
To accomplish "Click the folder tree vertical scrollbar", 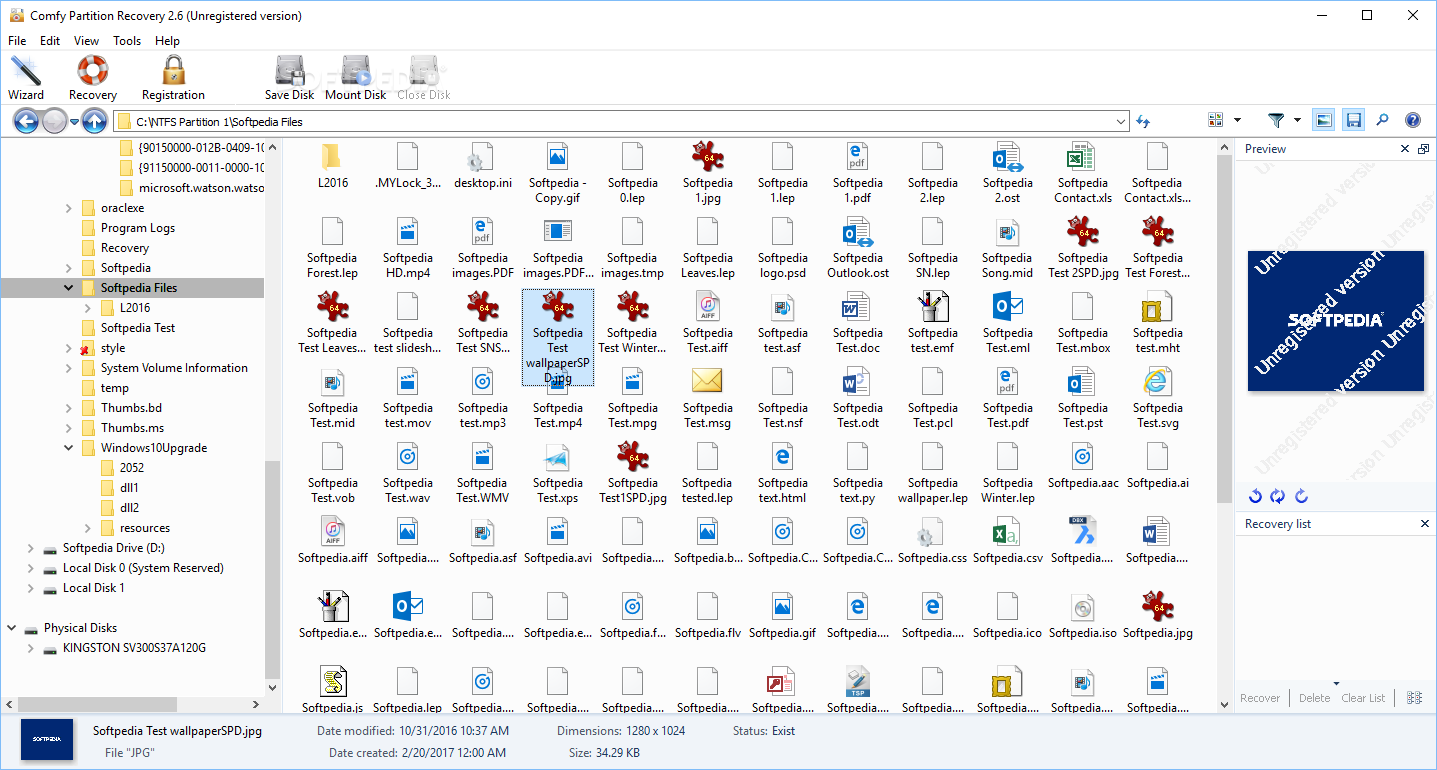I will (272, 570).
